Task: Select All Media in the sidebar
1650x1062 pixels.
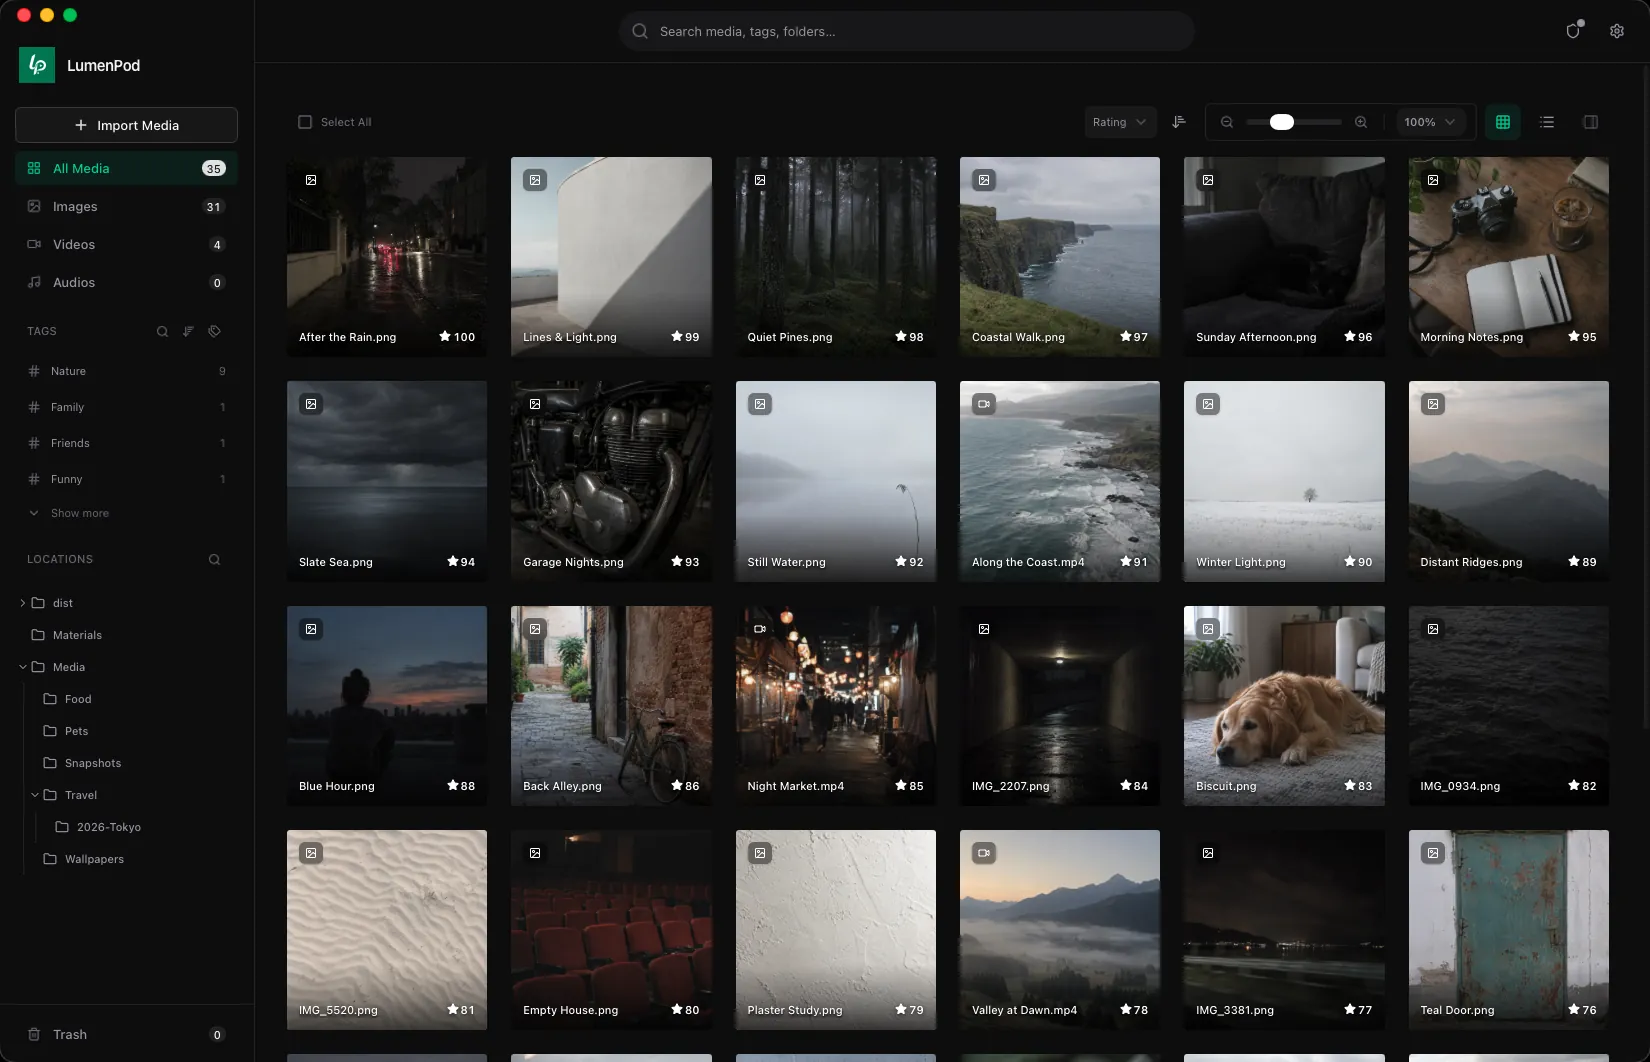Action: click(126, 168)
